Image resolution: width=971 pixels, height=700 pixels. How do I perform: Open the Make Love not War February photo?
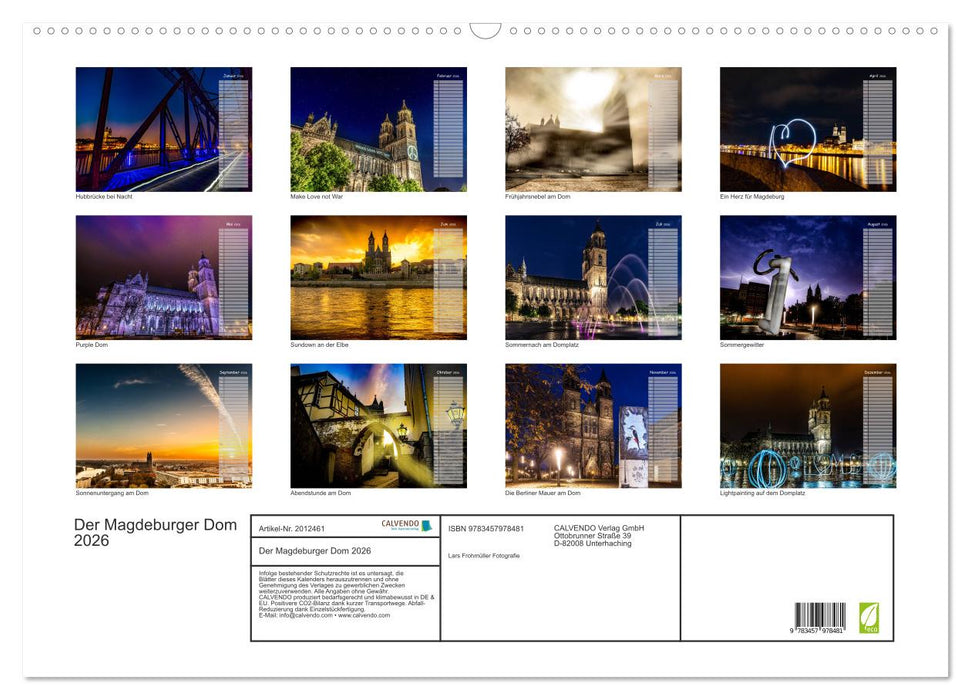coord(378,128)
